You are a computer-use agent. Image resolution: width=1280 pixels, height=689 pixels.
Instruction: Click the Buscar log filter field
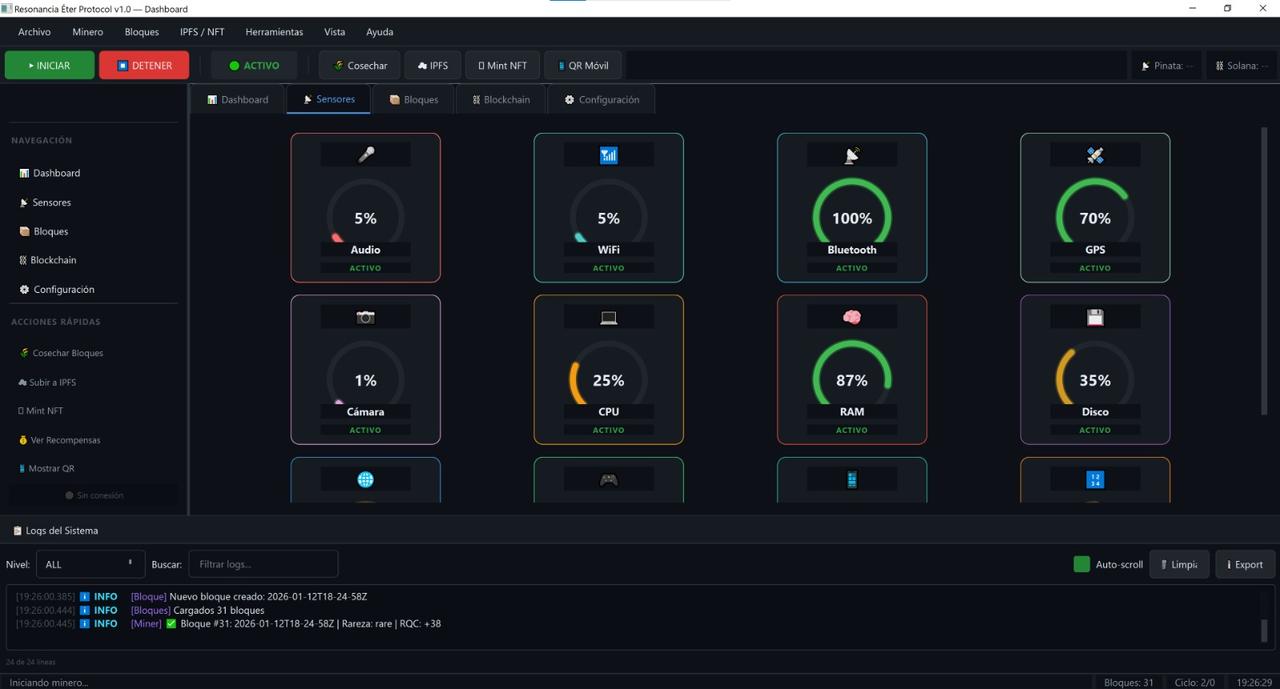point(263,564)
